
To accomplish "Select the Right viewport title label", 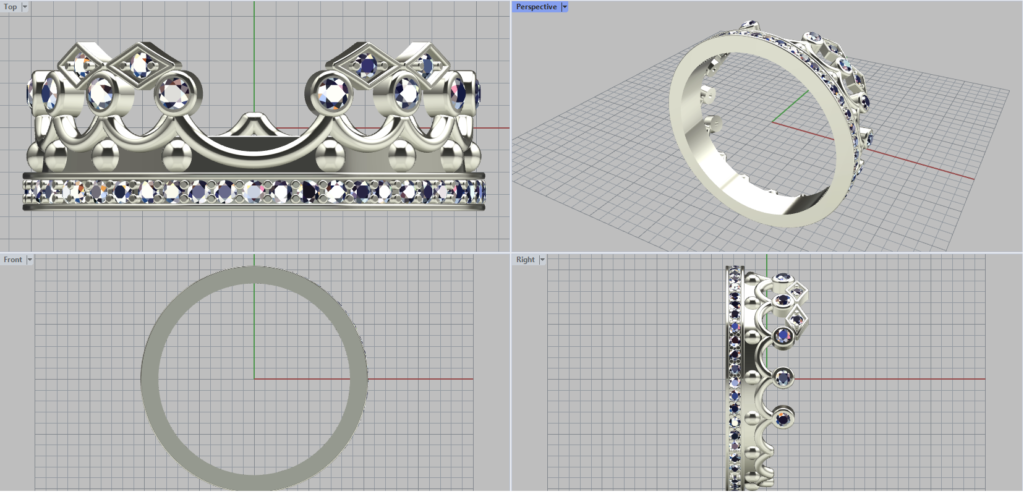I will click(525, 260).
